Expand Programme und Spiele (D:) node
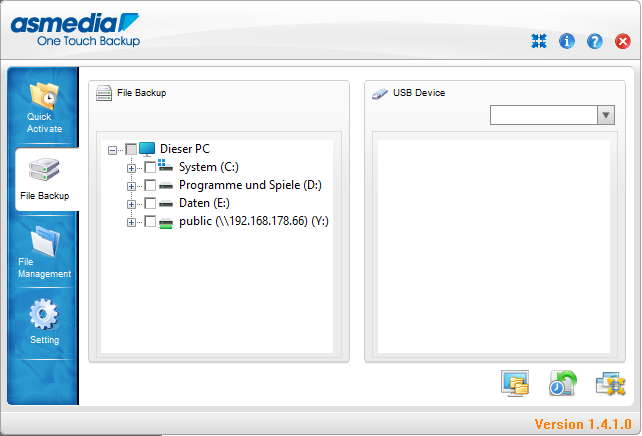 tap(131, 186)
